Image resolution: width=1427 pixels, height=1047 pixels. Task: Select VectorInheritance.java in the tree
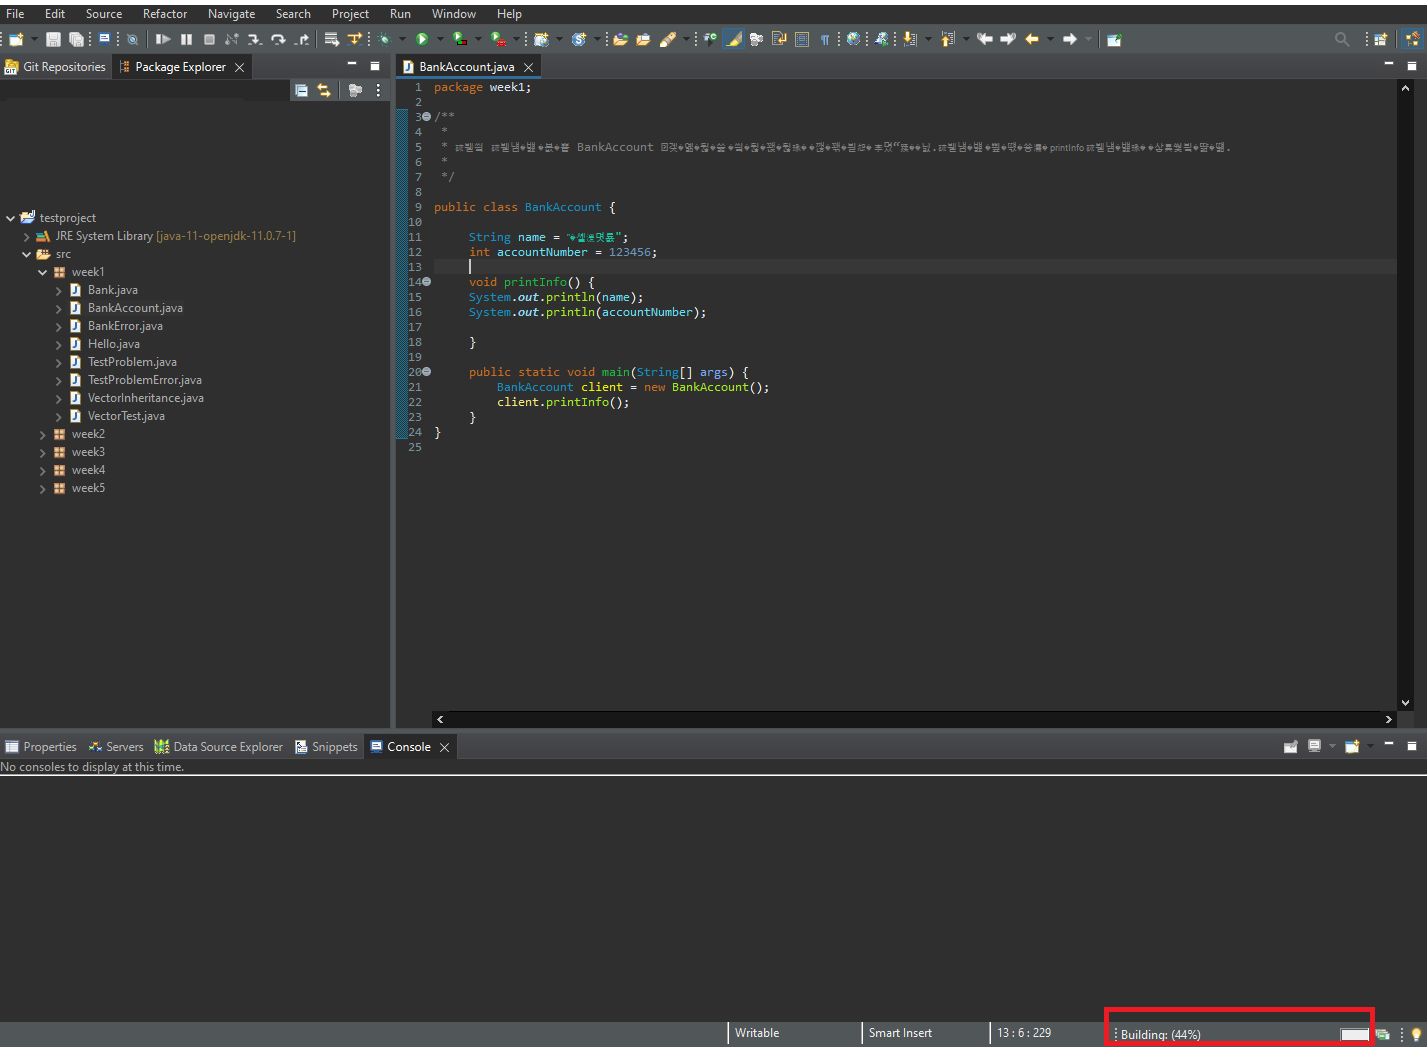click(136, 398)
